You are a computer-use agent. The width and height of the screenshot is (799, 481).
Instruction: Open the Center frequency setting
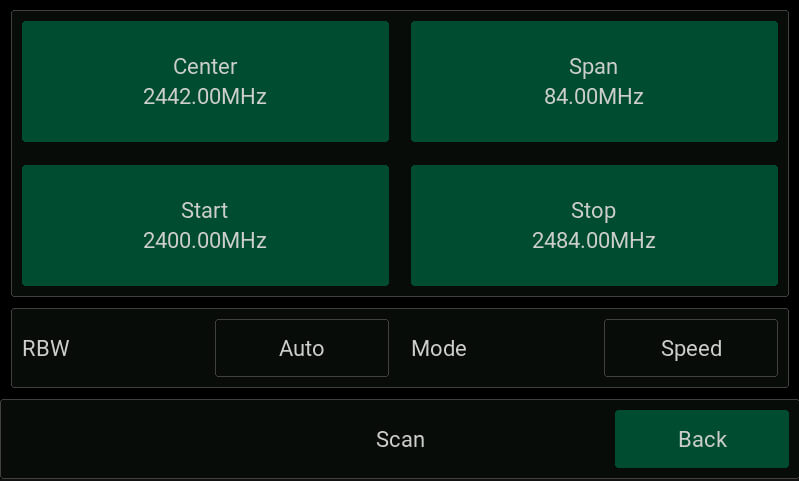205,82
